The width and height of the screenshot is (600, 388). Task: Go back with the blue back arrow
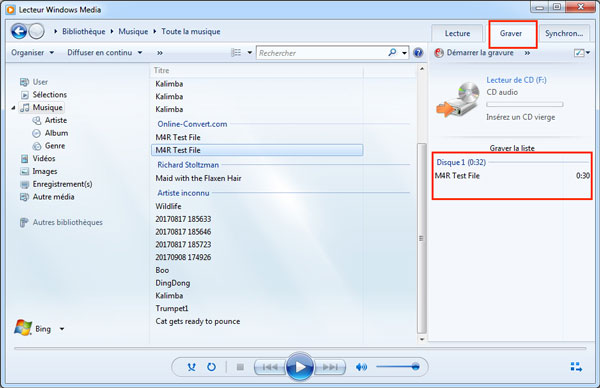[x=19, y=31]
